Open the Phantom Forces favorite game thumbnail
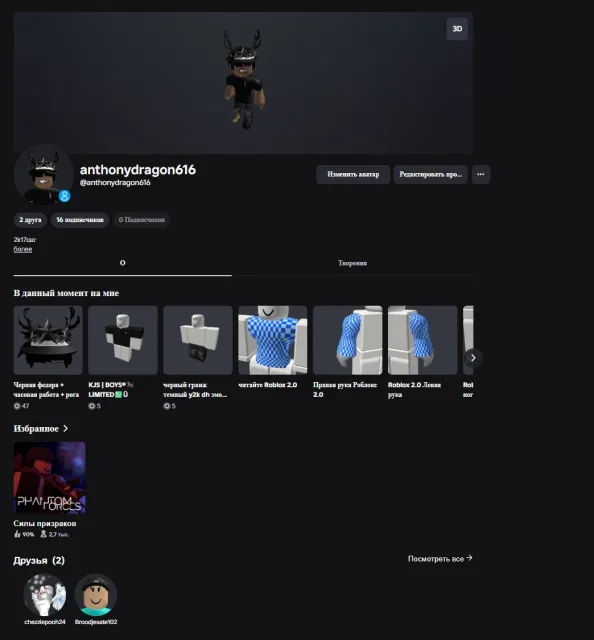Viewport: 594px width, 640px height. [x=49, y=478]
